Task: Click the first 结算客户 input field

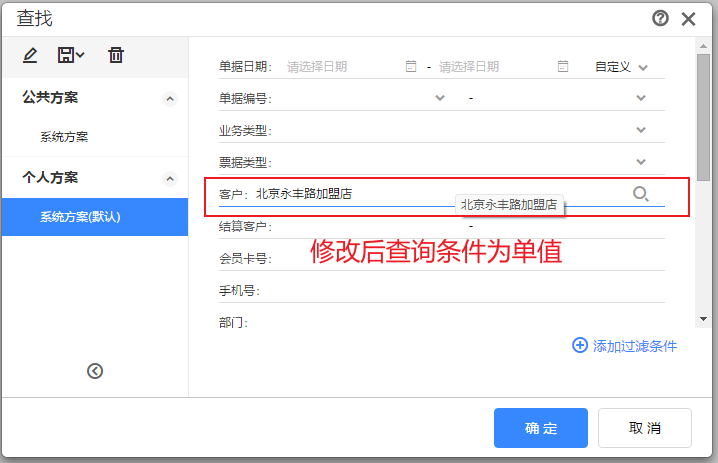Action: coord(369,226)
